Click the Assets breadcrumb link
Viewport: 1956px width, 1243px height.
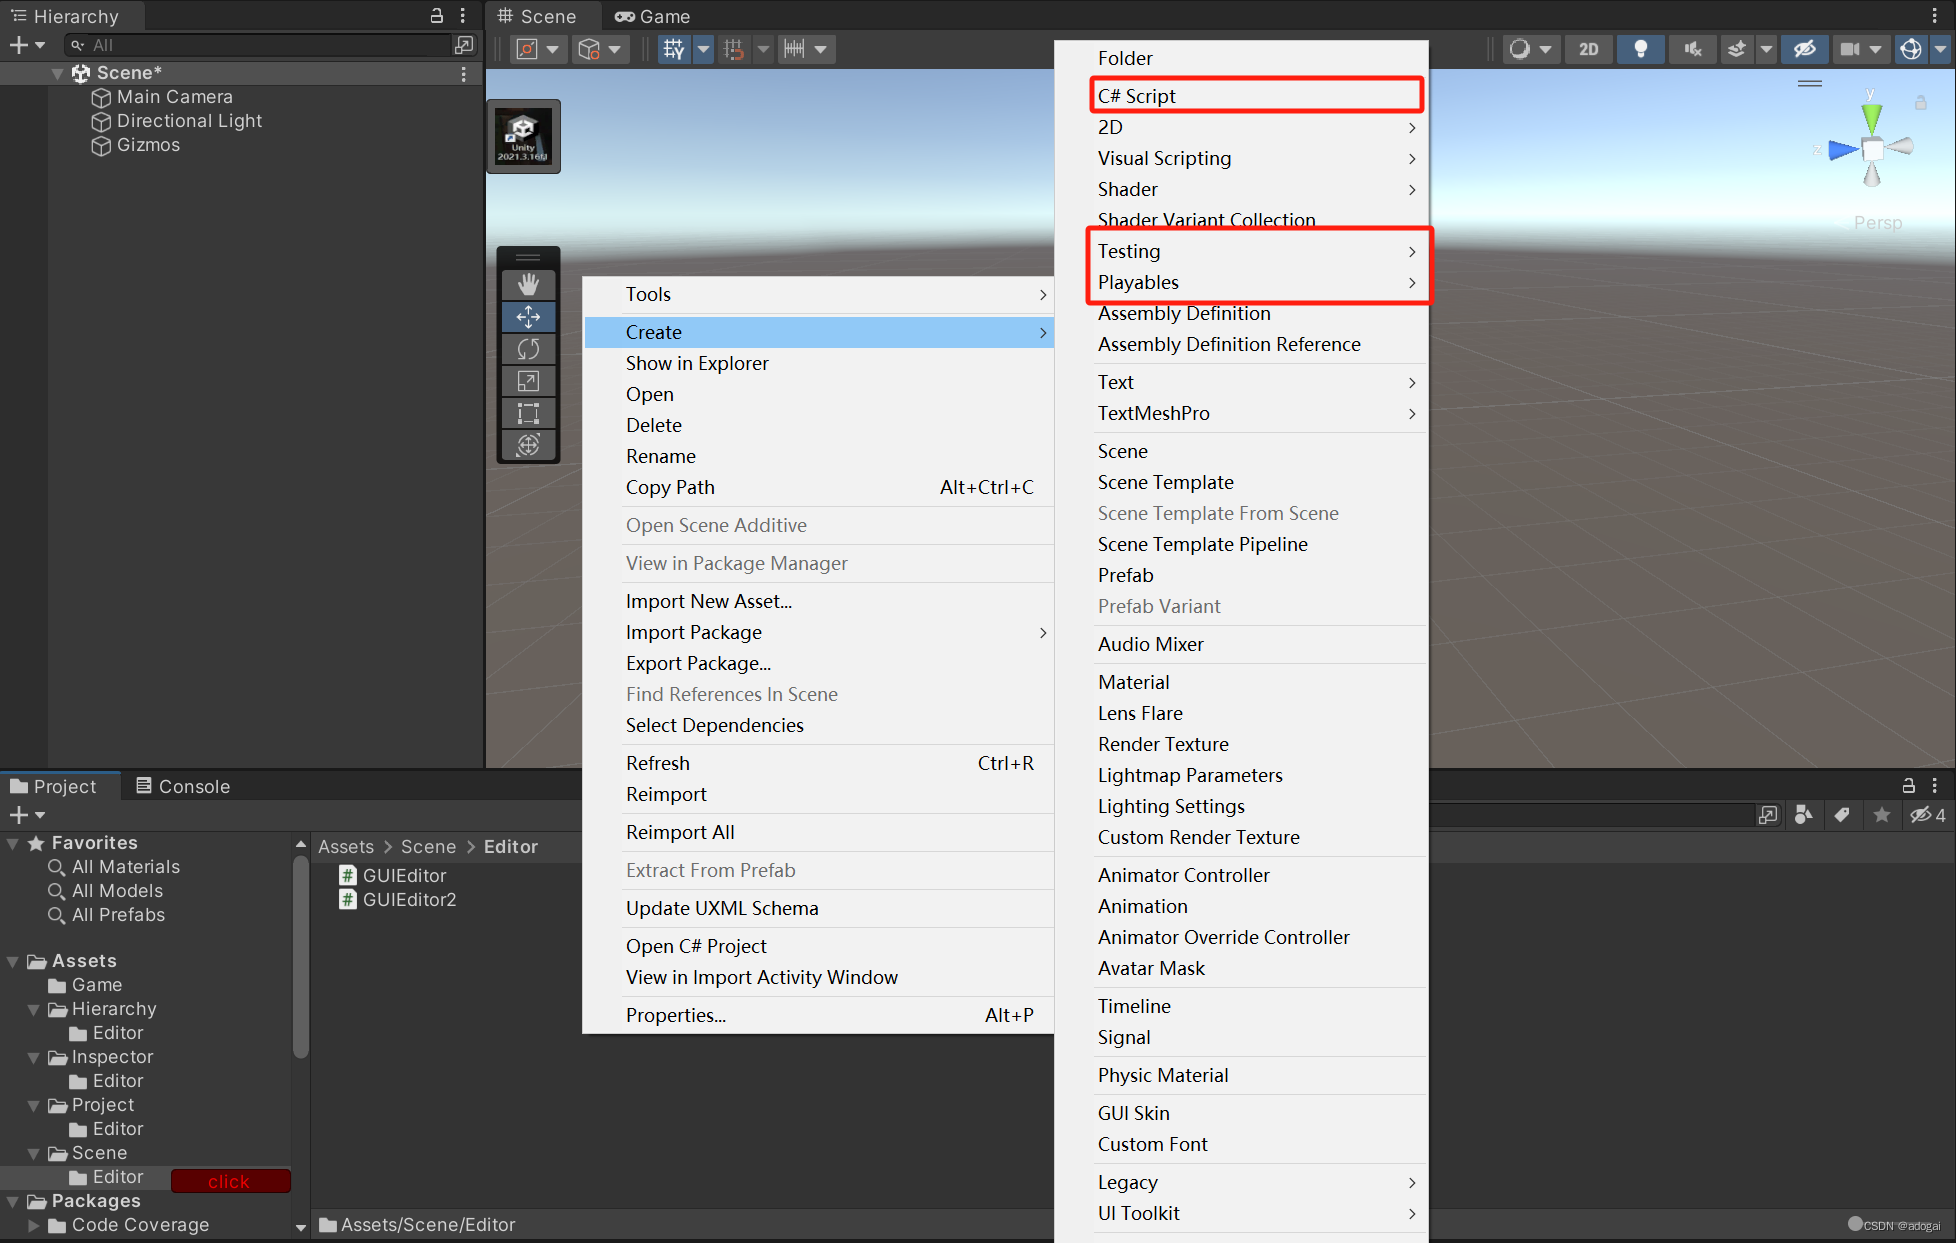345,847
